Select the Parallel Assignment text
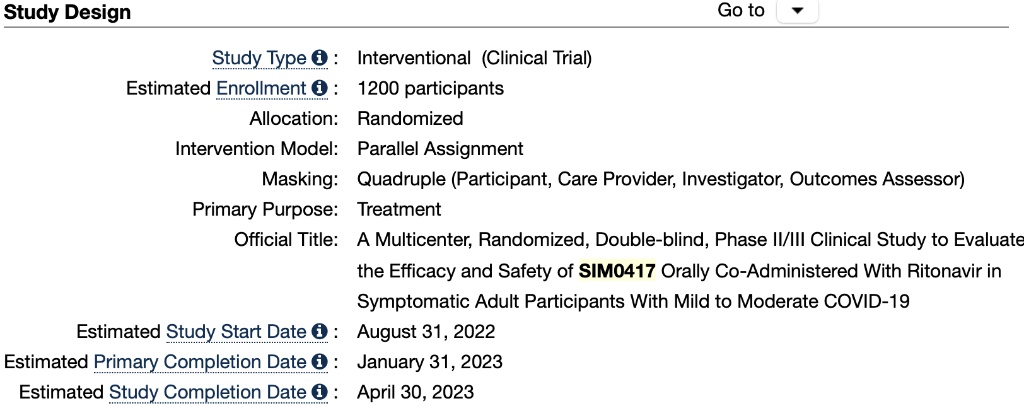The image size is (1024, 406). pos(440,149)
